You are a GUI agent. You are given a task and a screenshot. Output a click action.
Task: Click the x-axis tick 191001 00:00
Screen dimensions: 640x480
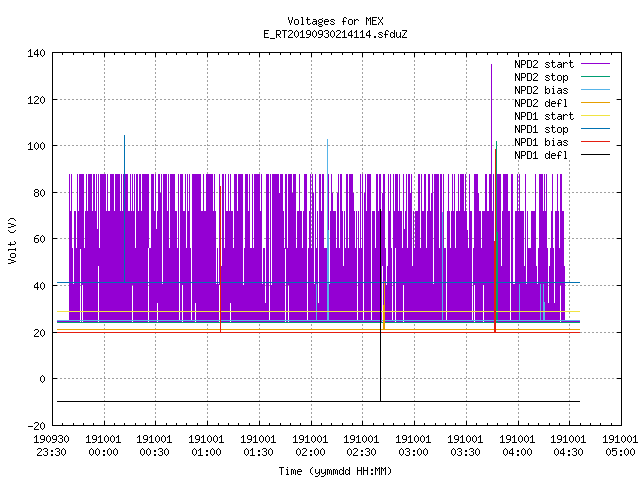point(103,446)
